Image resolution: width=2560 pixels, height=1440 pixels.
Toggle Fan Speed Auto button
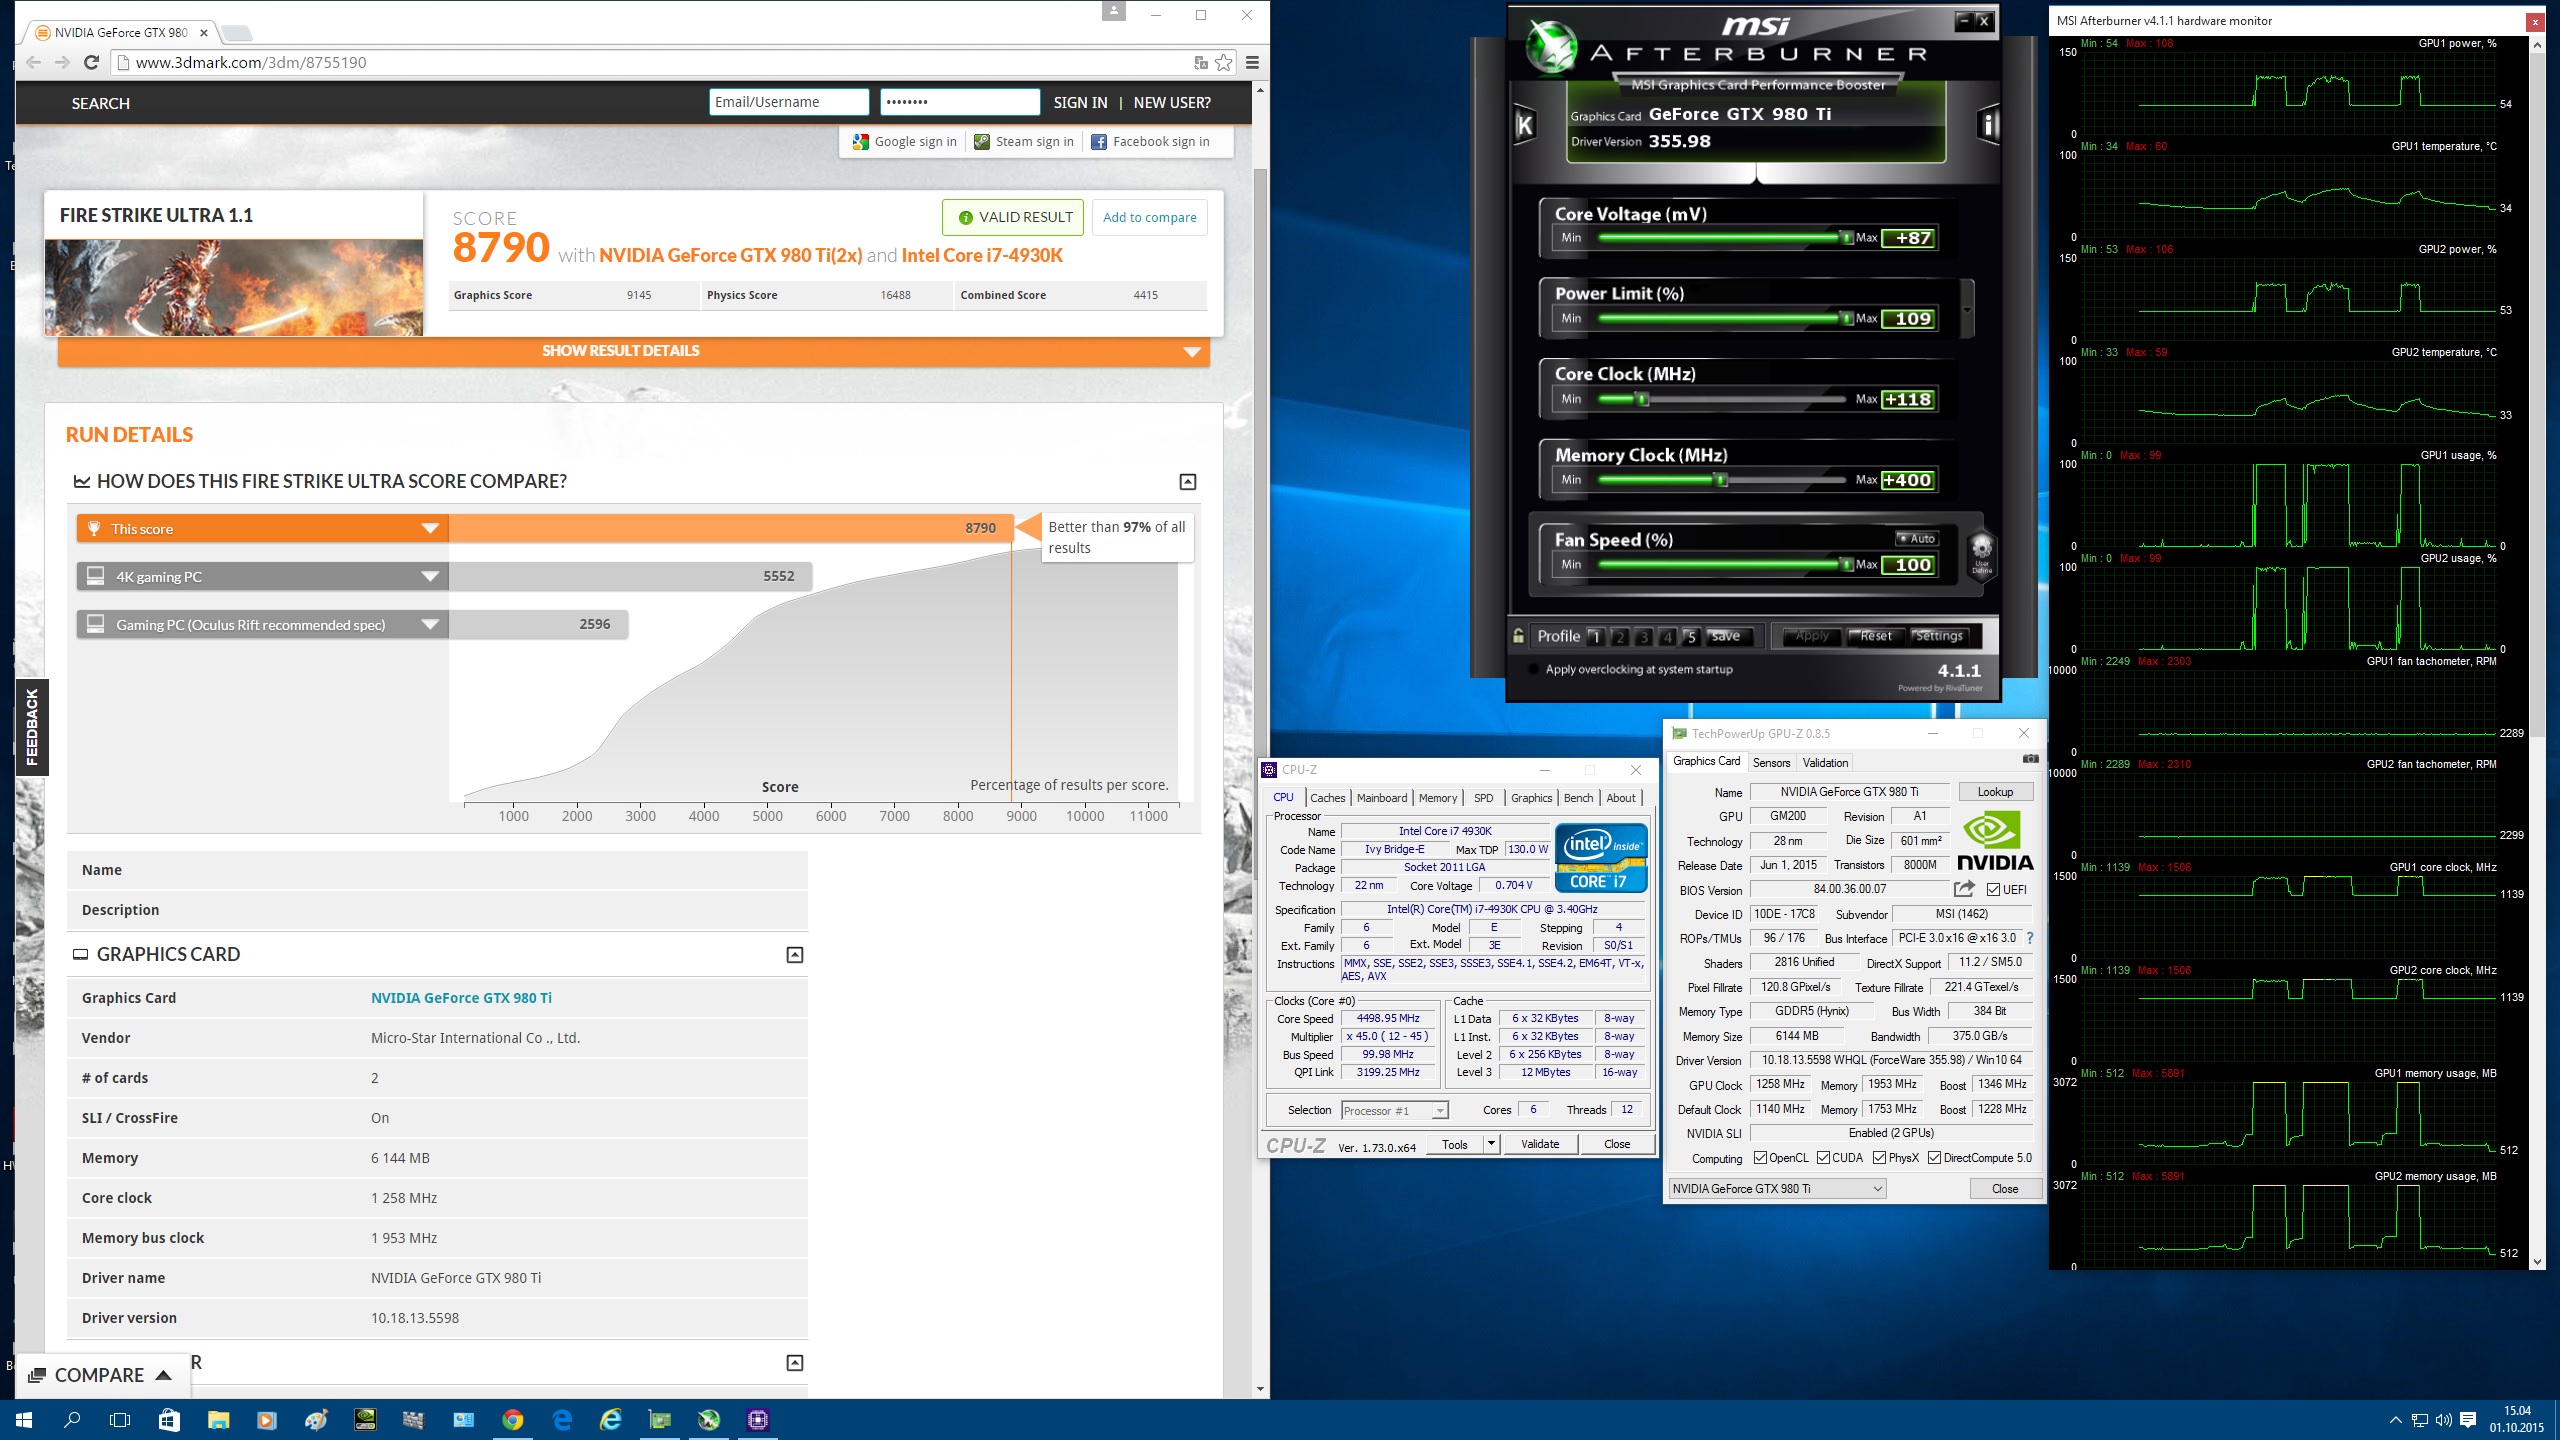point(1917,538)
